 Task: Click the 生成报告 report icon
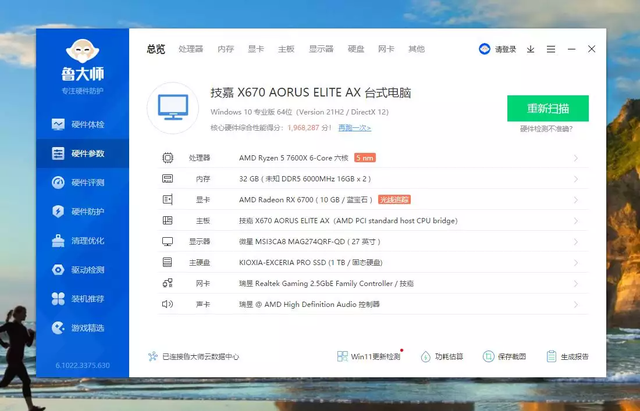coord(551,356)
